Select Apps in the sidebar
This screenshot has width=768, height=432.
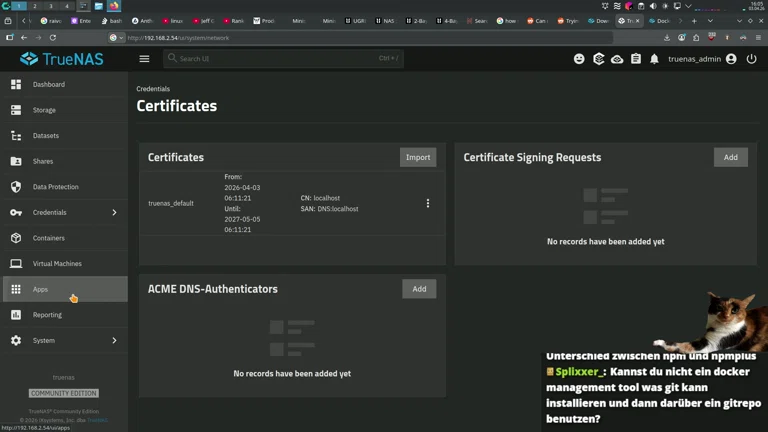pyautogui.click(x=40, y=290)
